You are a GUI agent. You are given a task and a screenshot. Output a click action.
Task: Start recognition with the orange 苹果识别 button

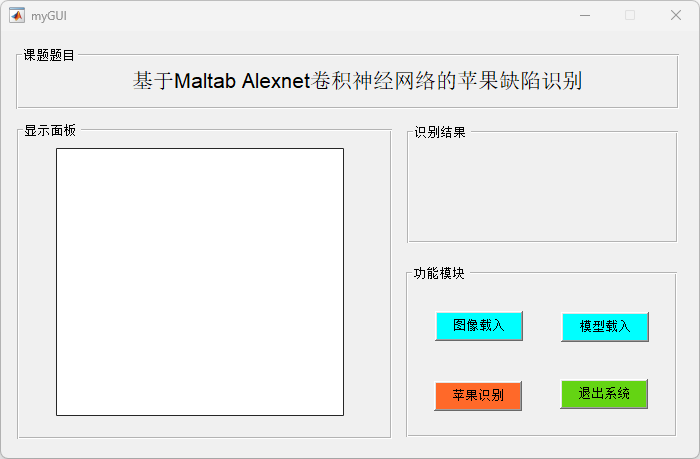478,395
